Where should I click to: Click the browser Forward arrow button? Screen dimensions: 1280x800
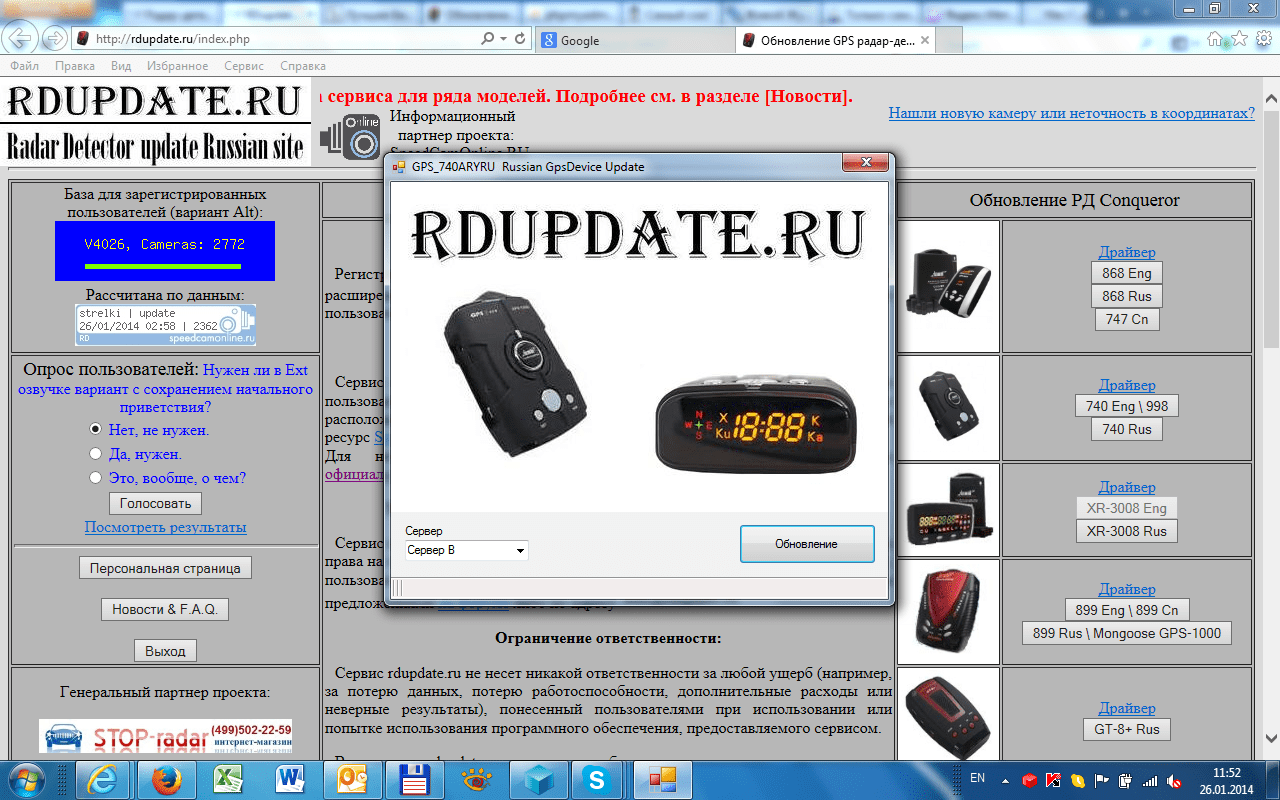(x=54, y=39)
